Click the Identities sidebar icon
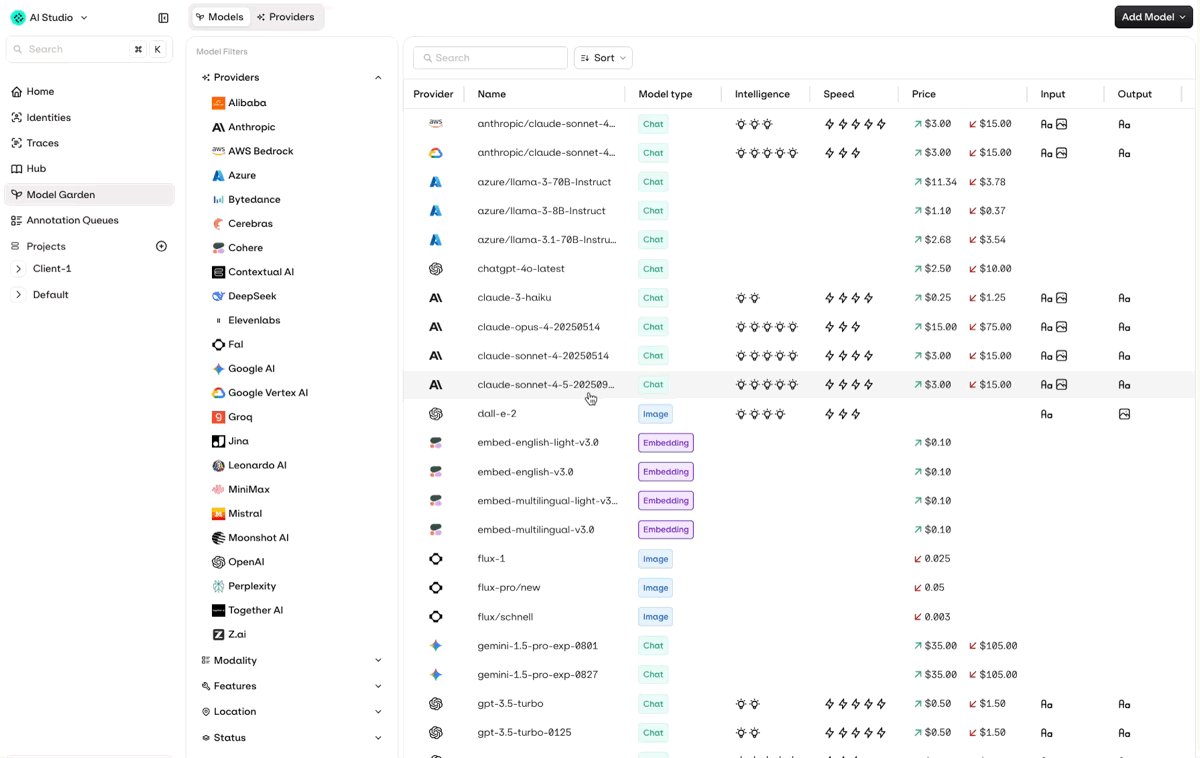Screen dimensions: 1200x758 tap(16, 117)
